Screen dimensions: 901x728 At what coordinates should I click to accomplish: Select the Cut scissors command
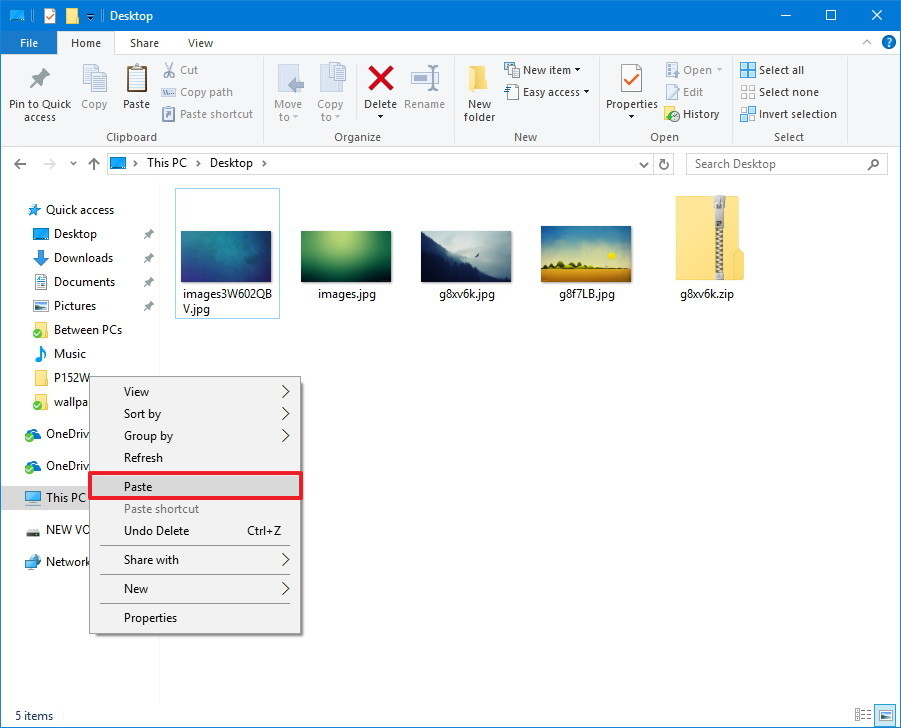click(180, 70)
